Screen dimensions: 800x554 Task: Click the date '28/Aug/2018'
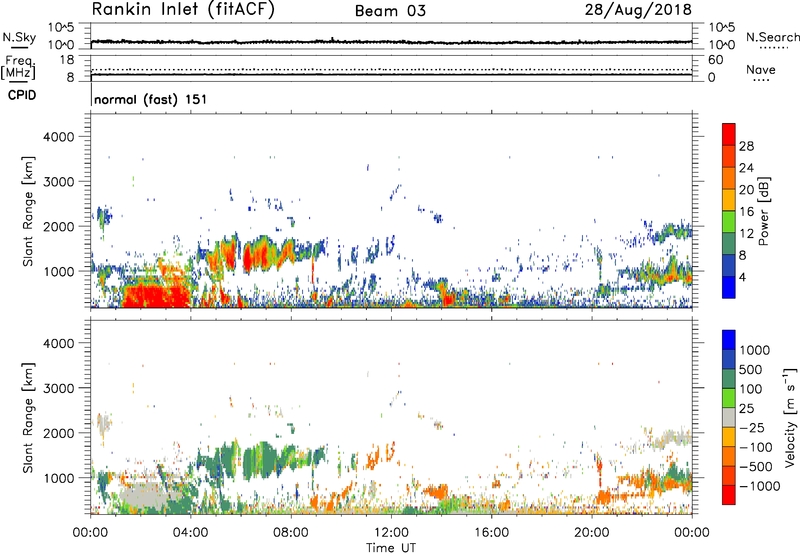[x=638, y=10]
